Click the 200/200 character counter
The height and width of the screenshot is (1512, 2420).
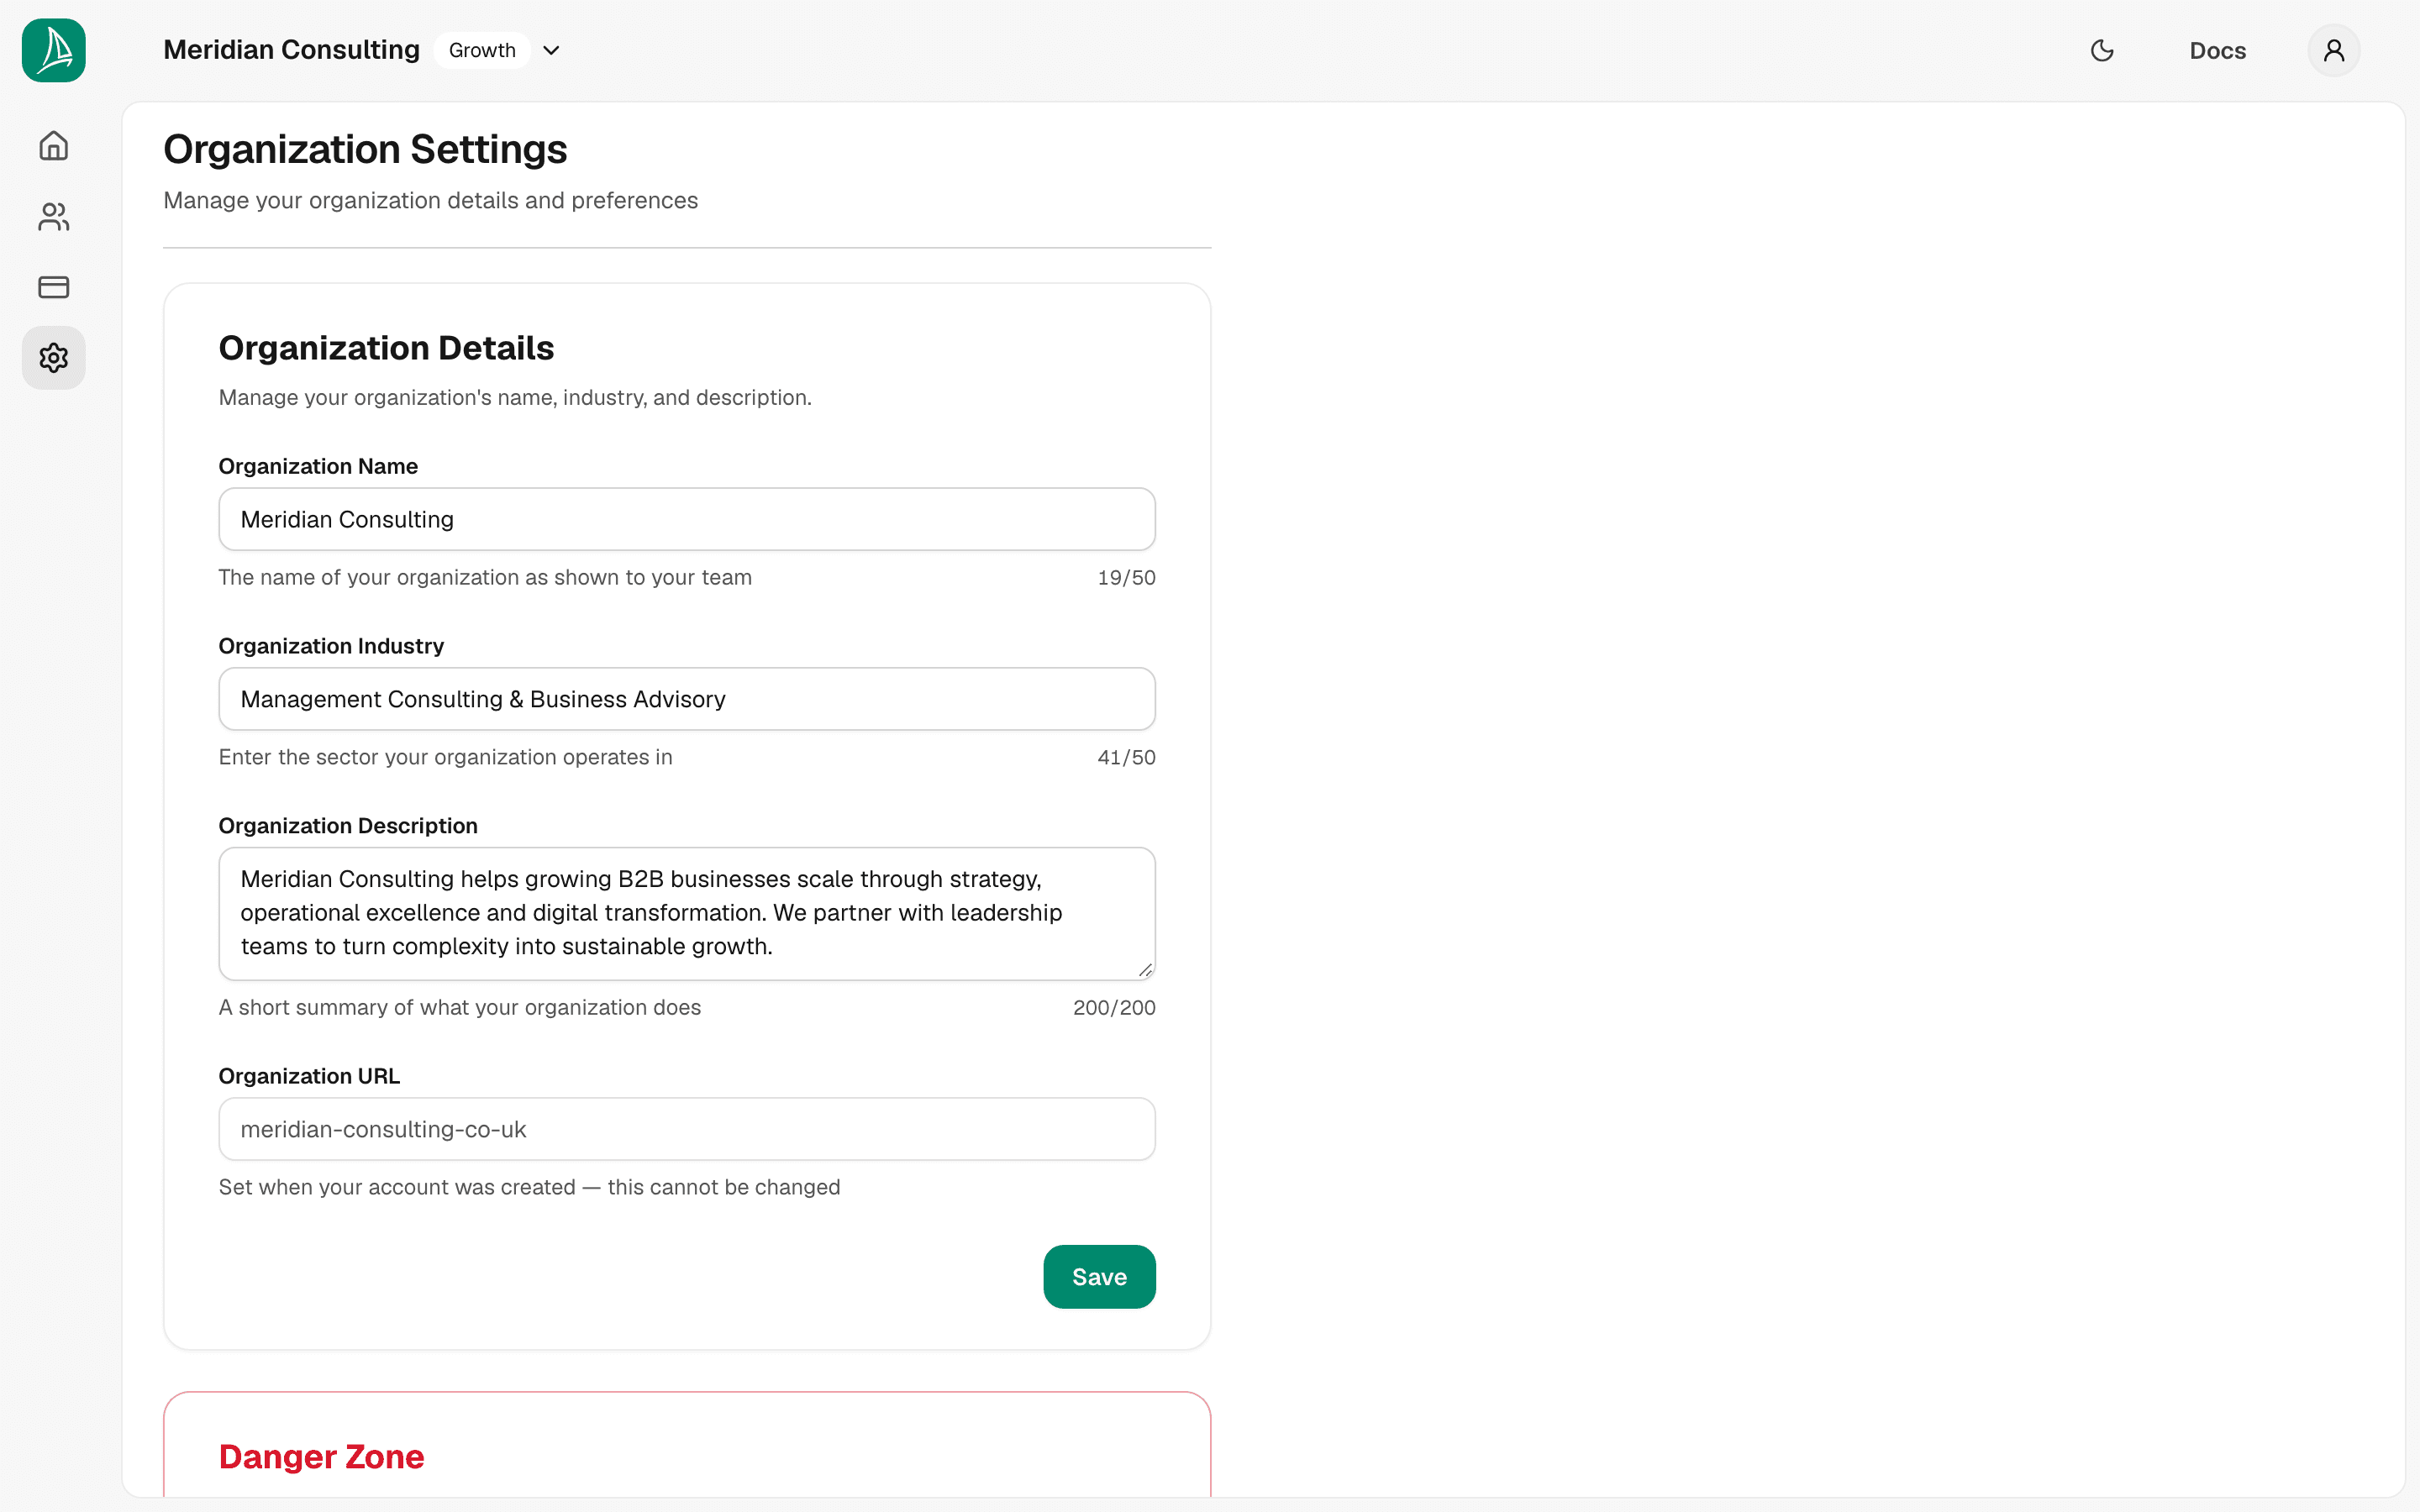[x=1114, y=1008]
